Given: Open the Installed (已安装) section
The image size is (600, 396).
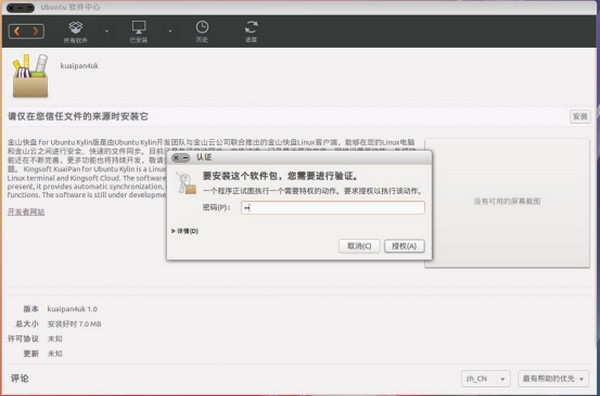Looking at the screenshot, I should click(139, 32).
